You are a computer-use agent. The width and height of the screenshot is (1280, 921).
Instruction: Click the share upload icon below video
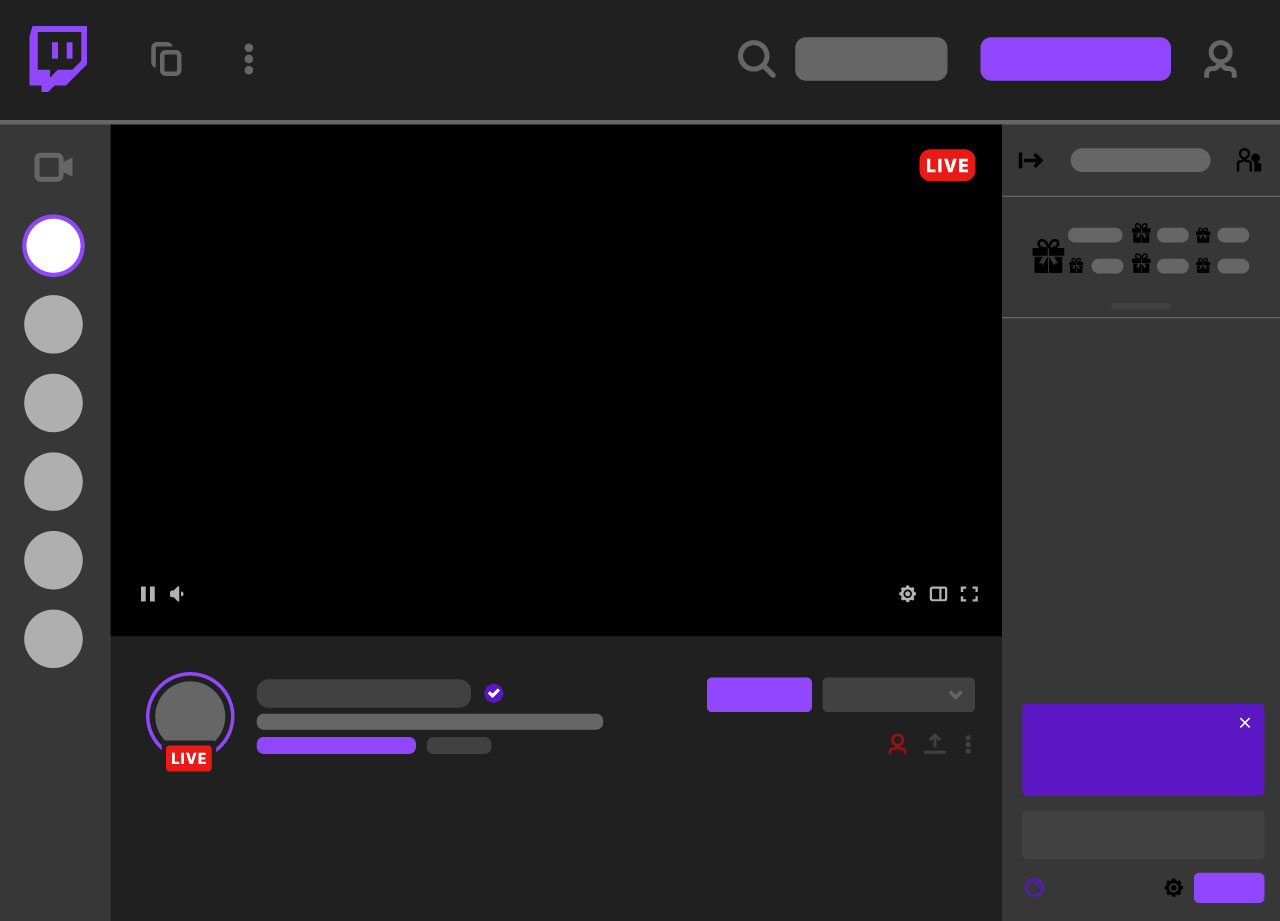pyautogui.click(x=935, y=744)
